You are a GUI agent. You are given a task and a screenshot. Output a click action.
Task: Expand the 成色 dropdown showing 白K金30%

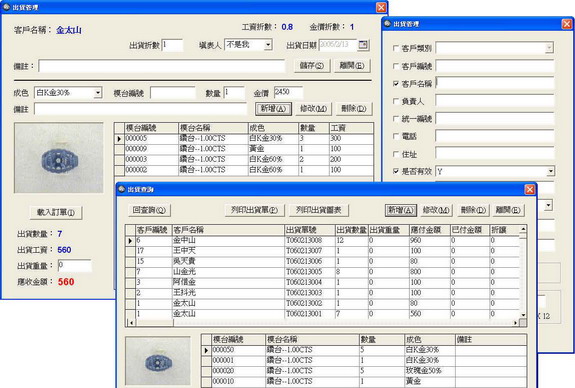[98, 93]
